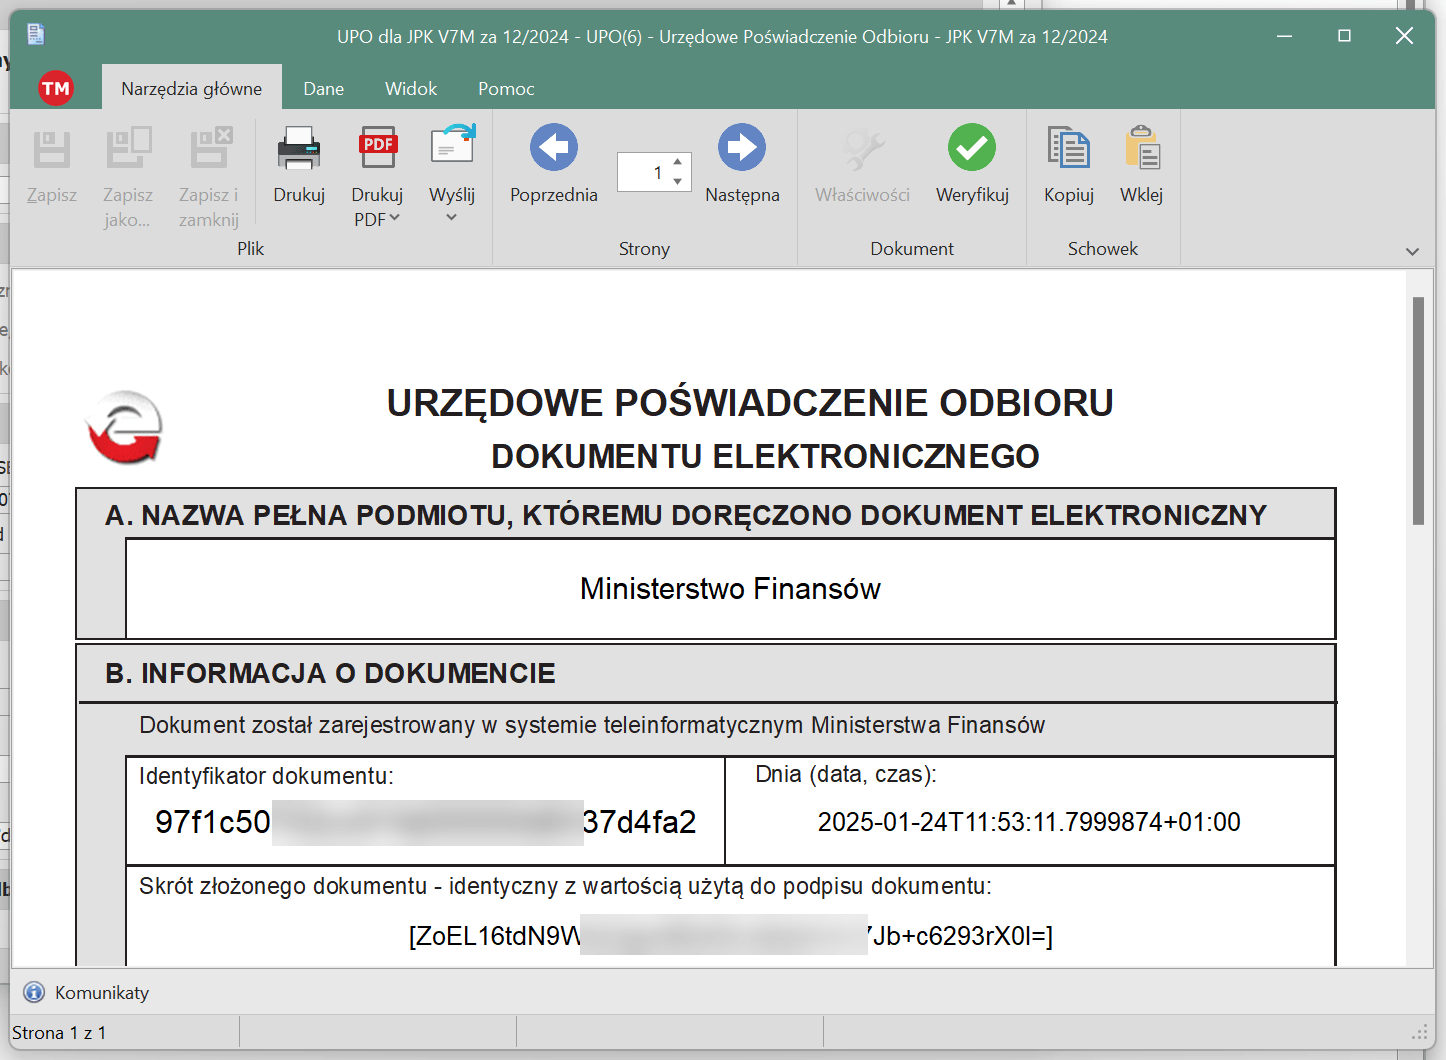The width and height of the screenshot is (1446, 1060).
Task: Open the Pomoc tab
Action: pos(506,89)
